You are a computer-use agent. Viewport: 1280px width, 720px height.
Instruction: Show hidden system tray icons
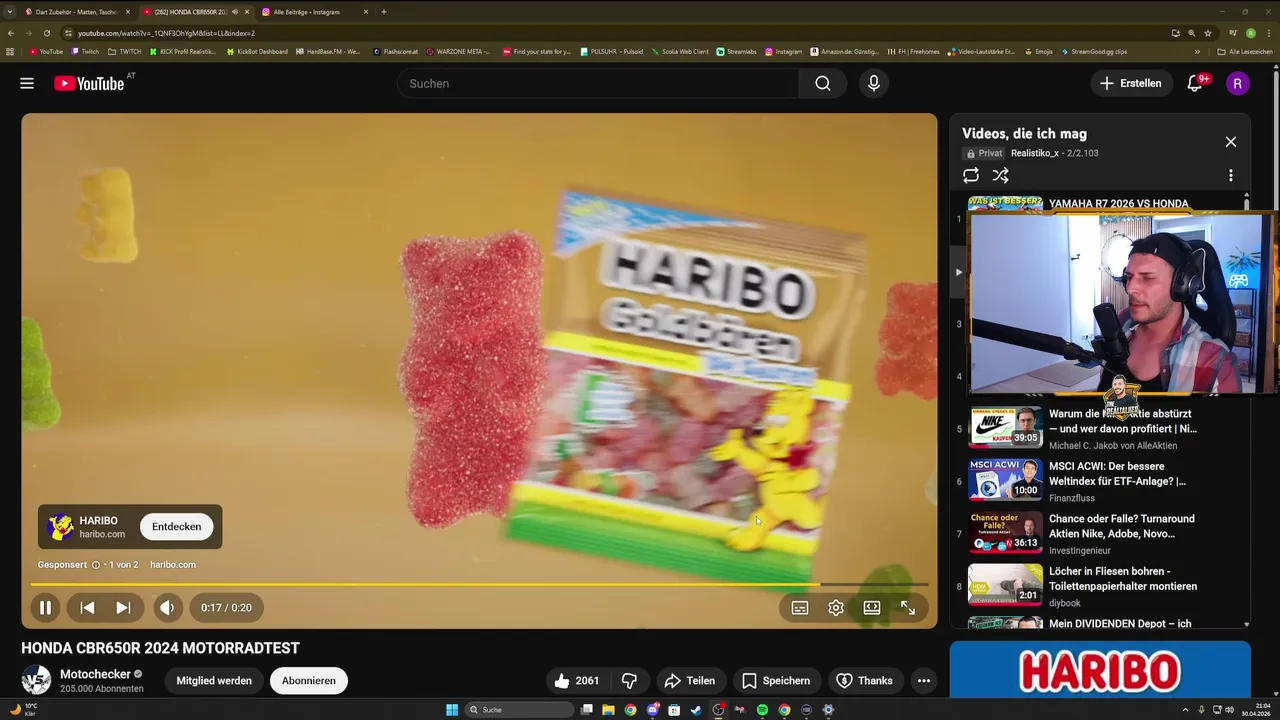coord(1187,710)
